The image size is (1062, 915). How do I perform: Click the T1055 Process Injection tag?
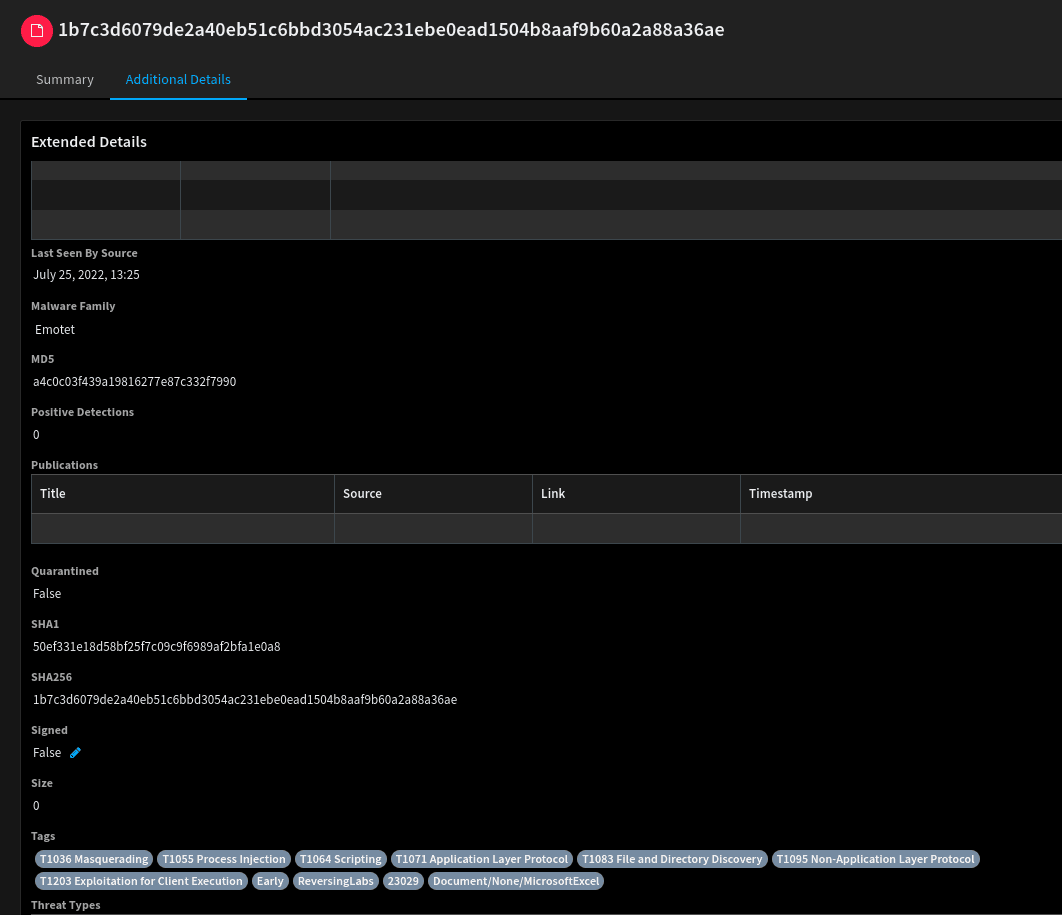223,858
